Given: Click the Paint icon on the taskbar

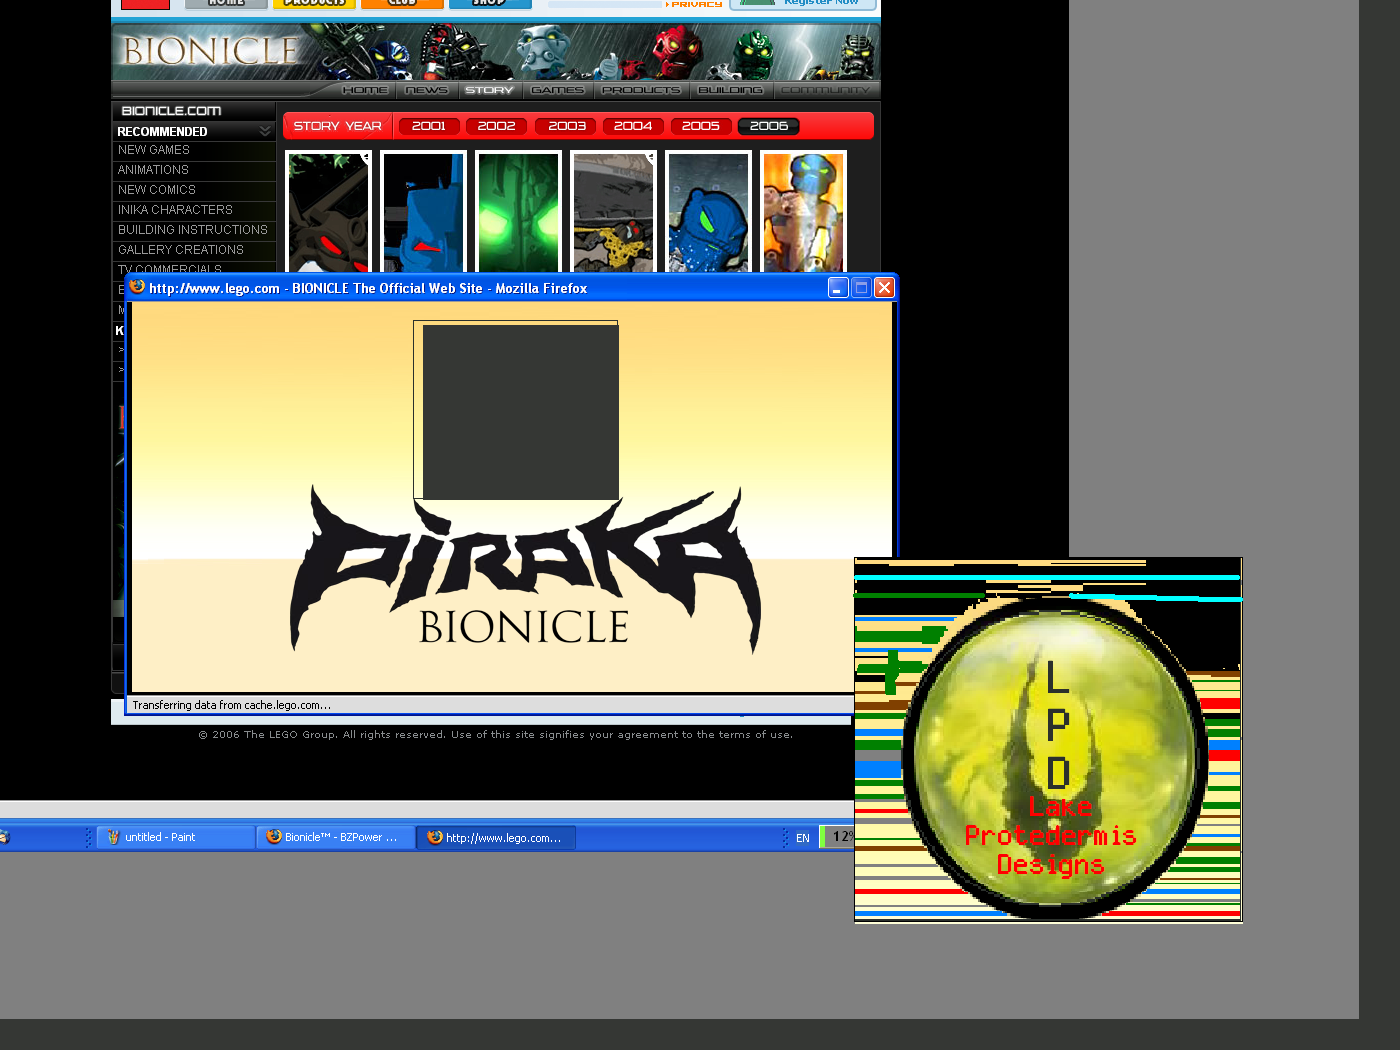Looking at the screenshot, I should [114, 837].
